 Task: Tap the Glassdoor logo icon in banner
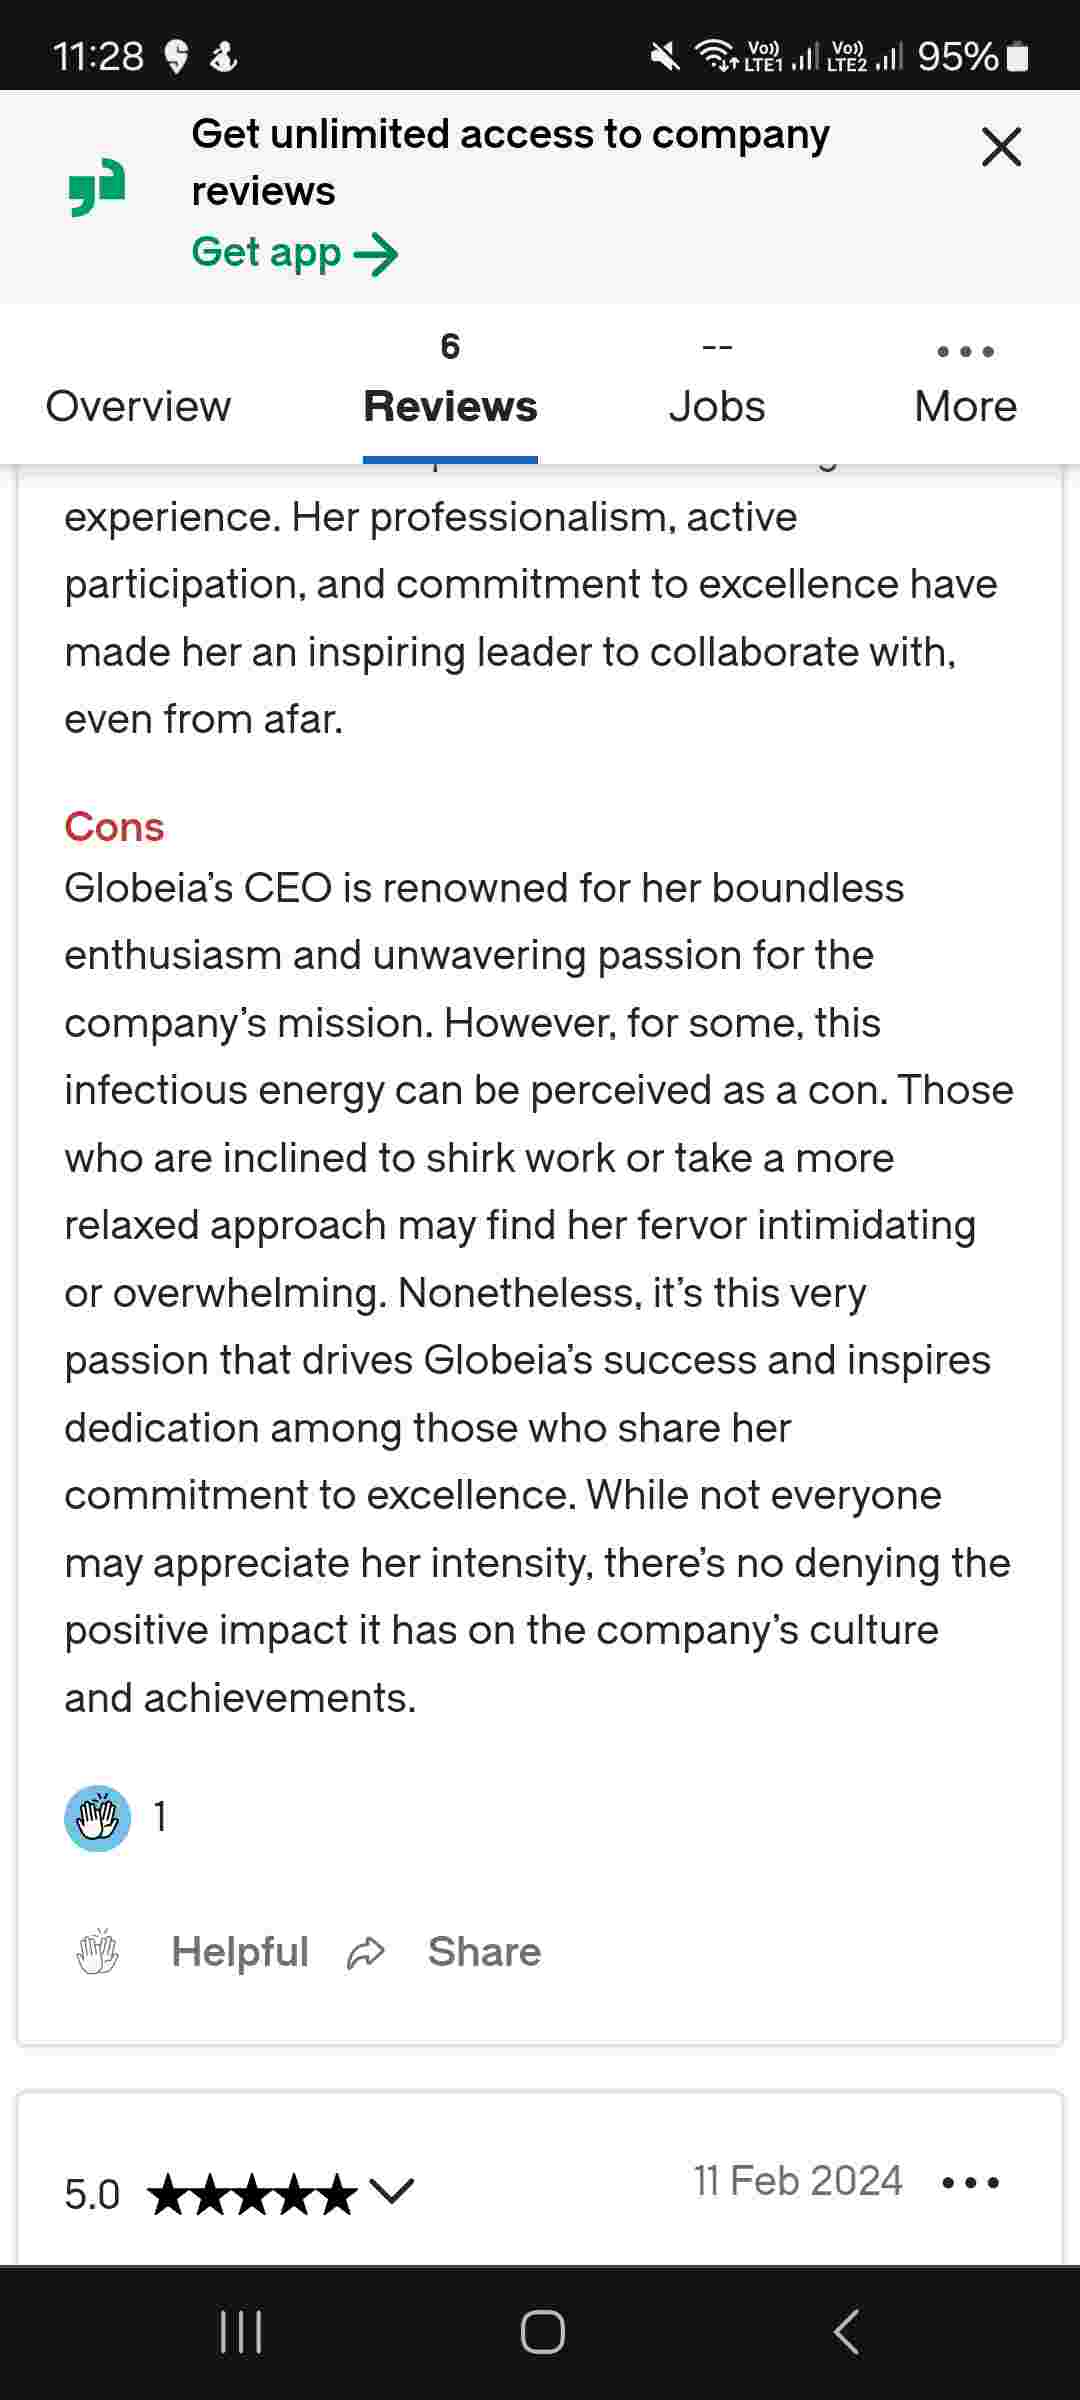[x=97, y=187]
